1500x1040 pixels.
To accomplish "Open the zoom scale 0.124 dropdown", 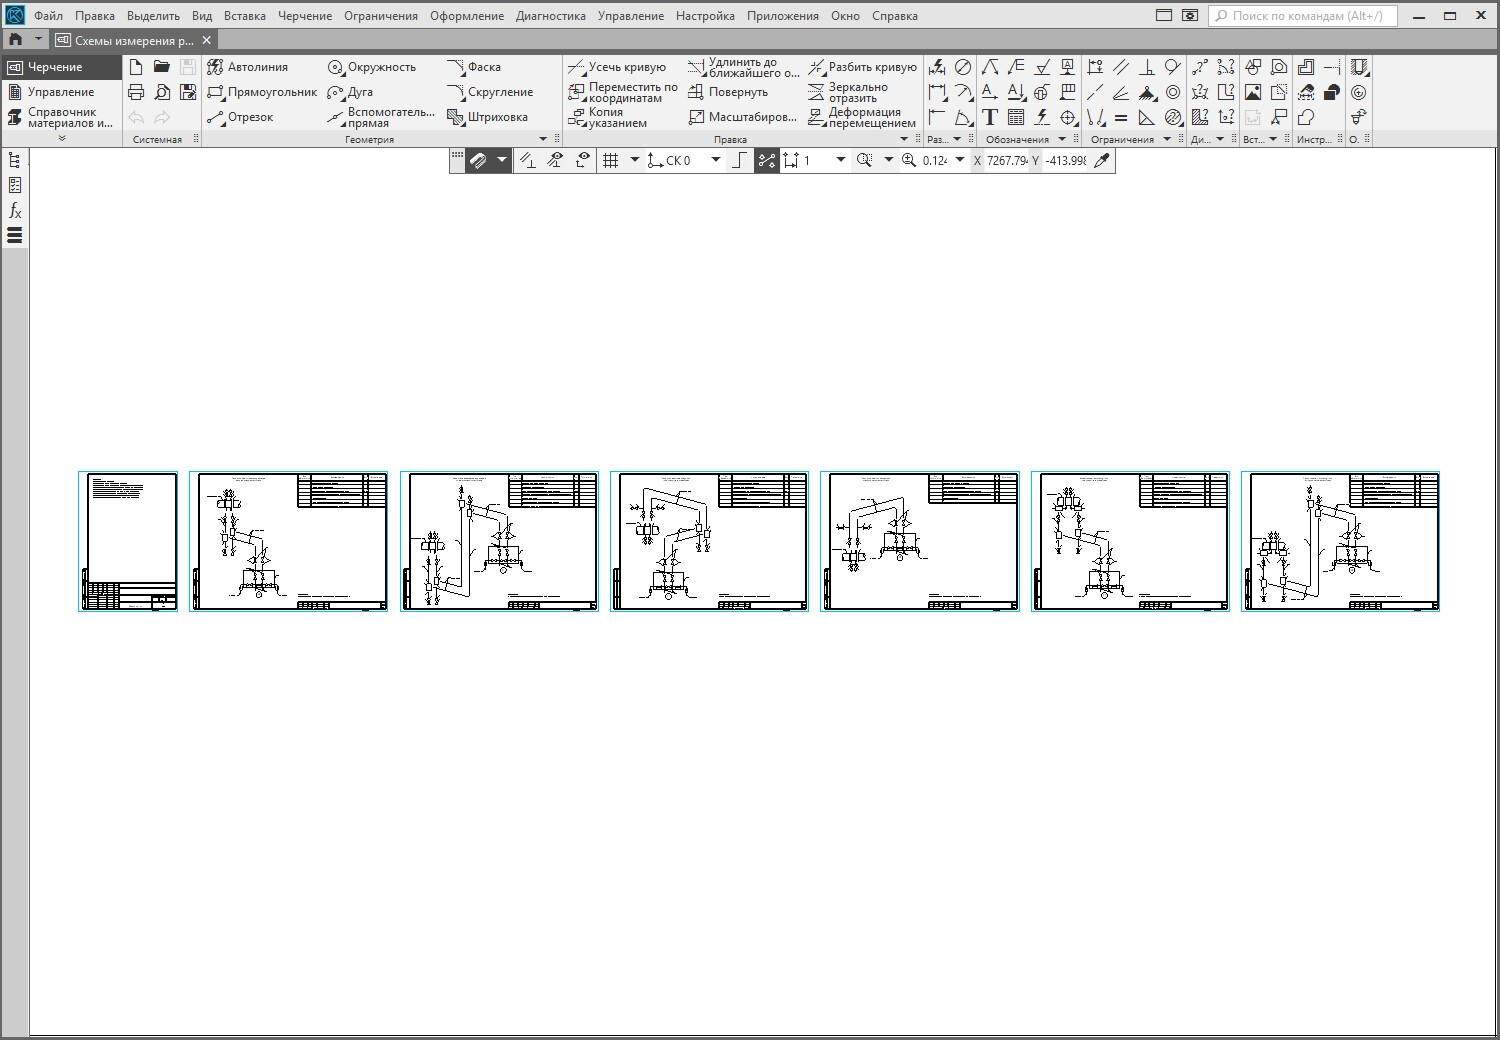I will coord(960,160).
